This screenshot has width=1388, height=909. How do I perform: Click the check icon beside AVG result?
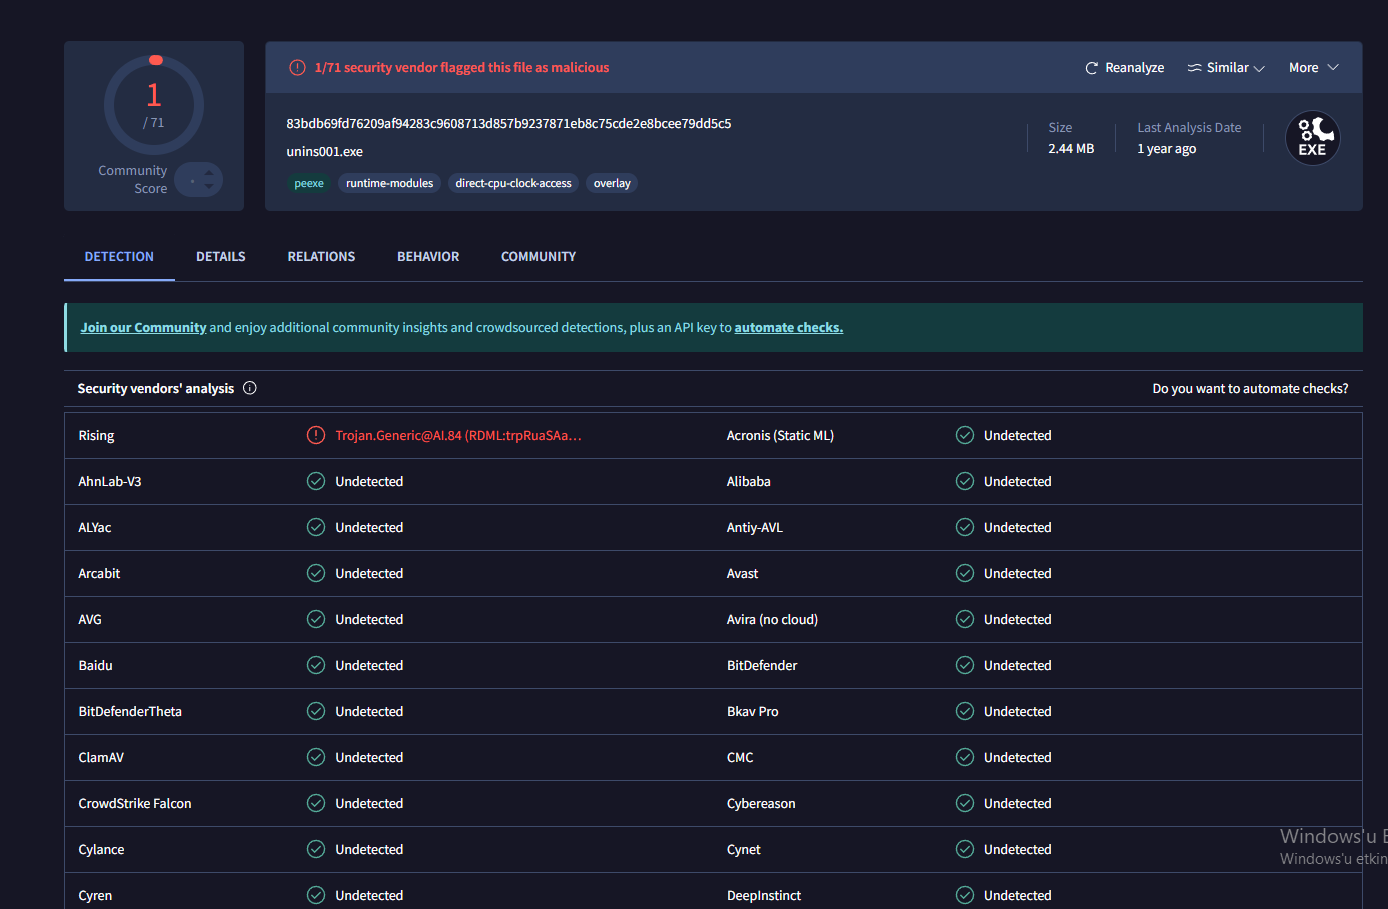click(x=316, y=619)
